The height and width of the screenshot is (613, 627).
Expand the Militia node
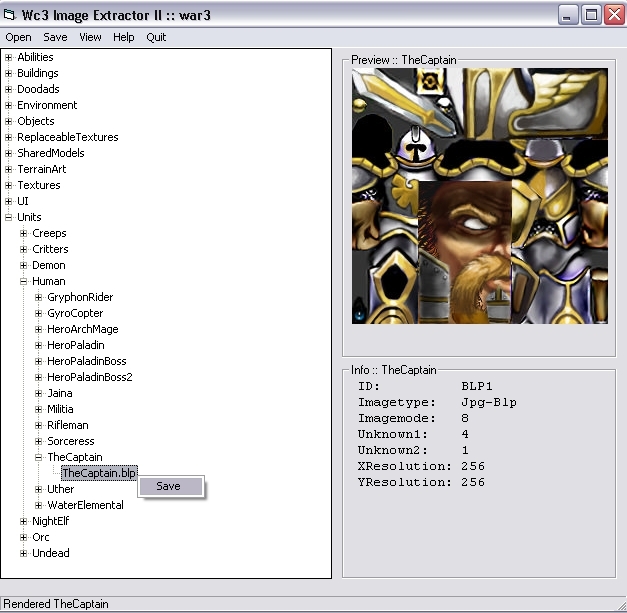coord(38,409)
